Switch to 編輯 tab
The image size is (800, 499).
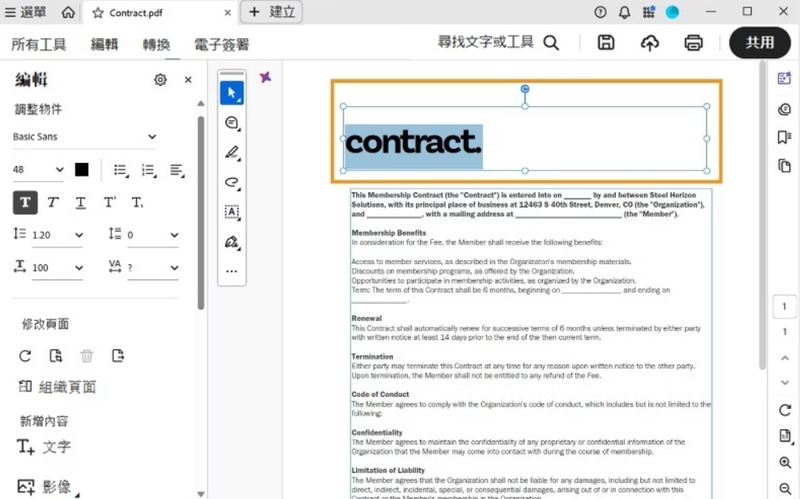tap(104, 44)
